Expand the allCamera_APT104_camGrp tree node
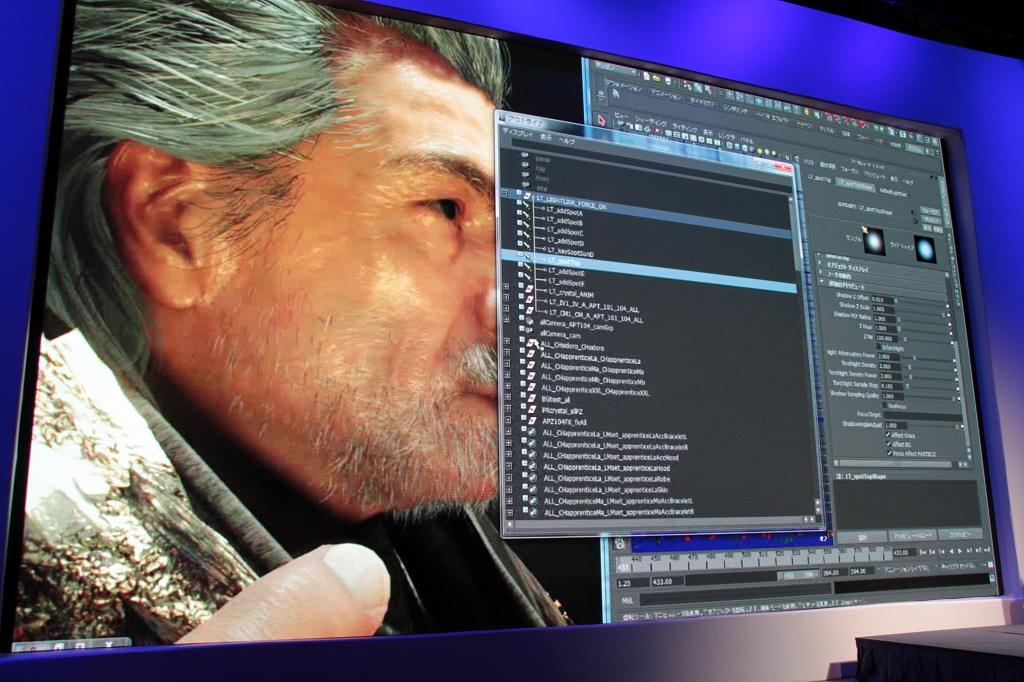Image resolution: width=1024 pixels, height=682 pixels. tap(507, 319)
